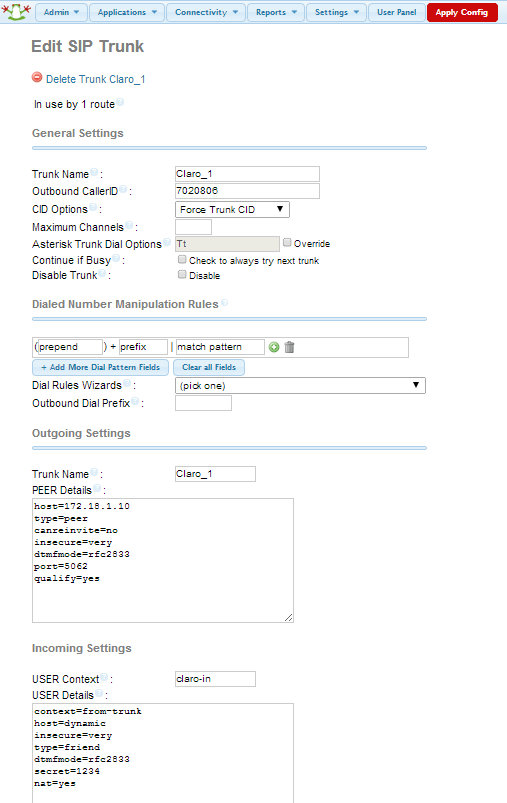Click the prepend dial pattern field
The height and width of the screenshot is (803, 507).
tap(70, 347)
